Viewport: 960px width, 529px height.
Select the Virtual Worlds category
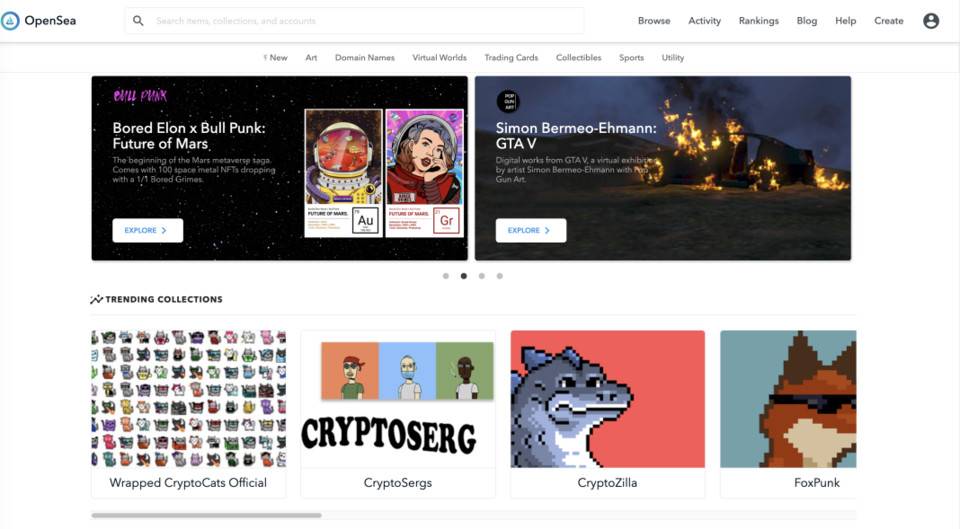click(439, 58)
